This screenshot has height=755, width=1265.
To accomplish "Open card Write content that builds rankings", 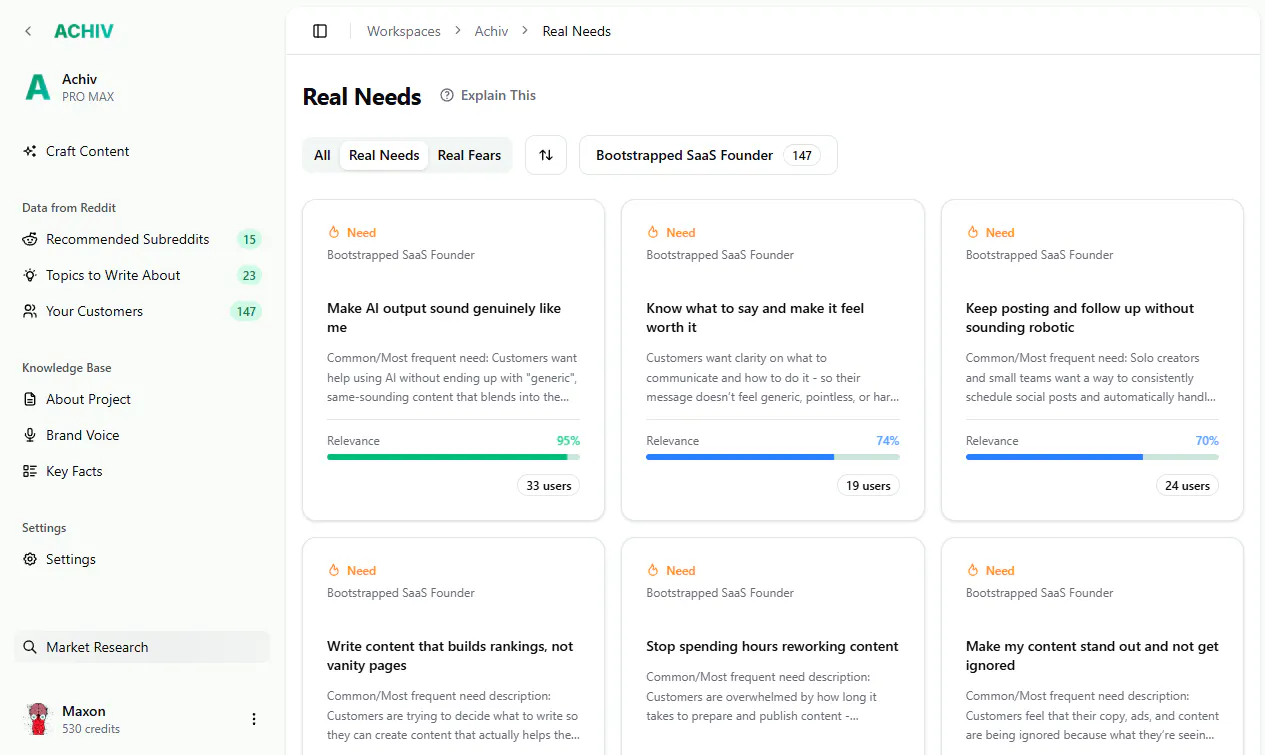I will [453, 646].
